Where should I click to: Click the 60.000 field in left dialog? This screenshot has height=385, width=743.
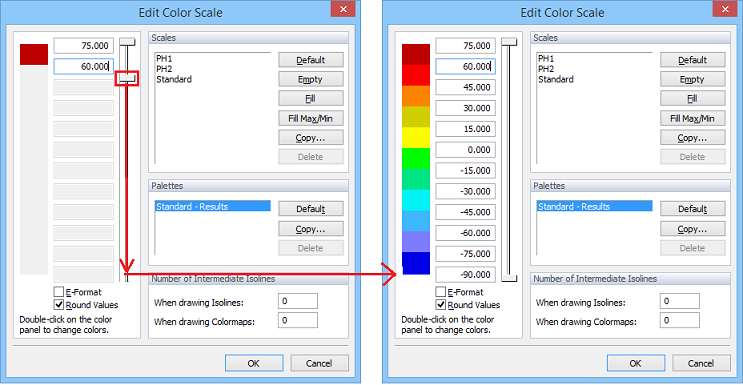83,66
